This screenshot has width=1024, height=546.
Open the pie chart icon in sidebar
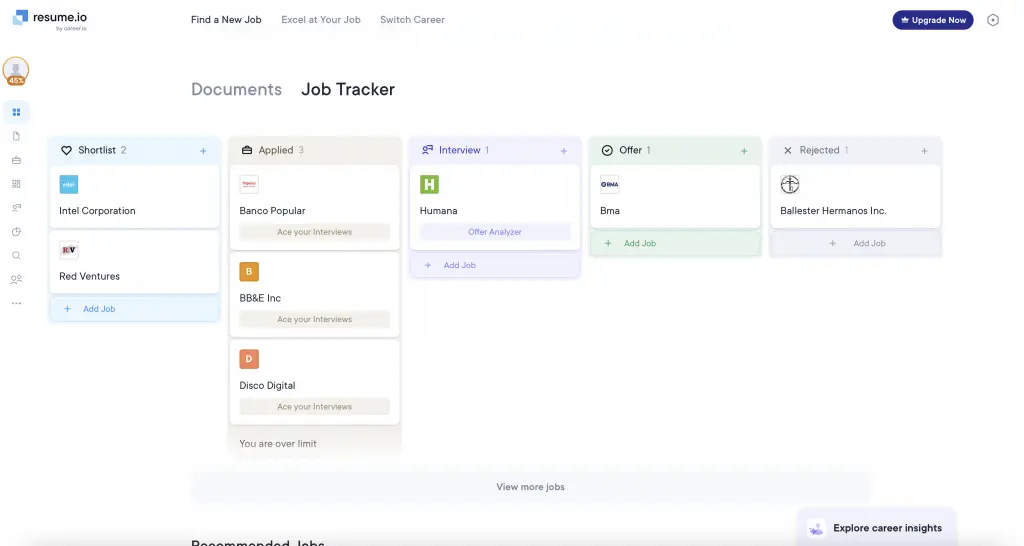point(16,231)
